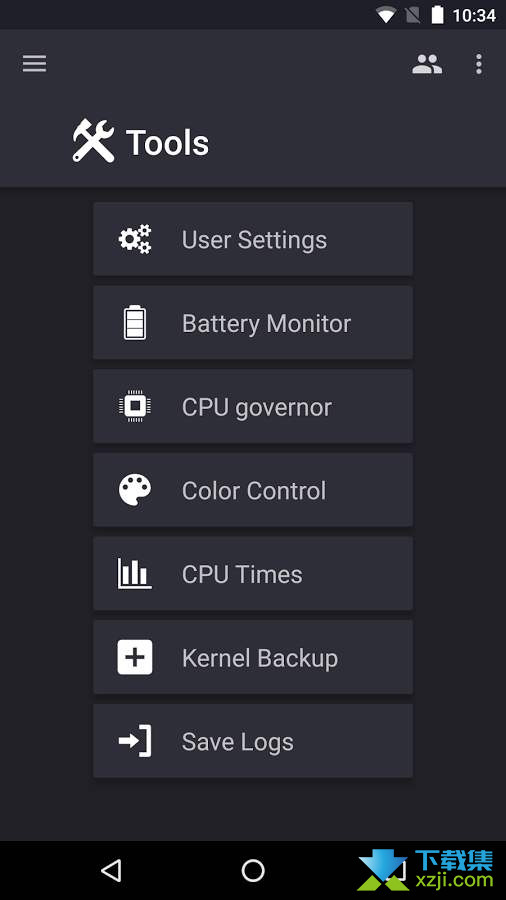Click the plus box icon beside Kernel Backup
This screenshot has width=506, height=900.
coord(135,657)
